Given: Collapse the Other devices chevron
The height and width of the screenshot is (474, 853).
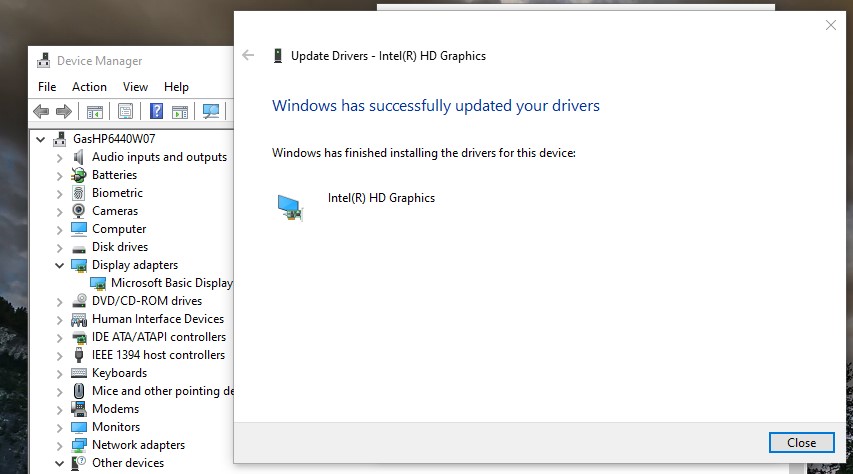Looking at the screenshot, I should click(x=59, y=463).
